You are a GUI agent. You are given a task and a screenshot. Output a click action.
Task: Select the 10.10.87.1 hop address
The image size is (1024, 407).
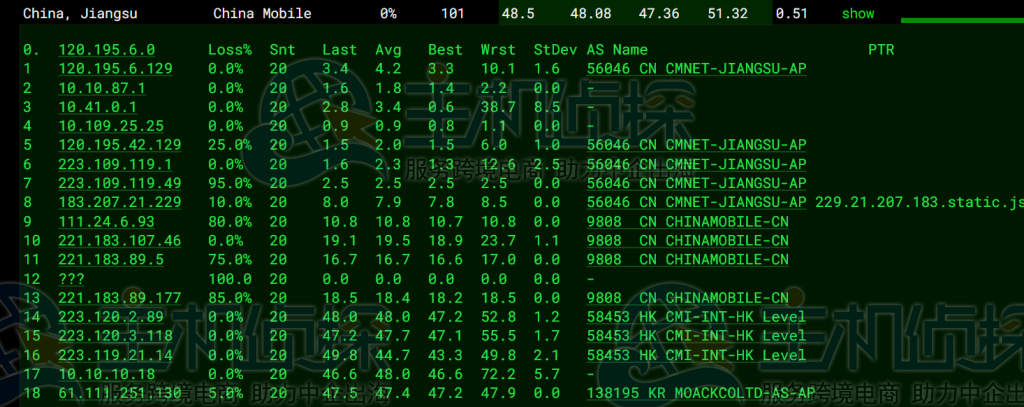[102, 88]
